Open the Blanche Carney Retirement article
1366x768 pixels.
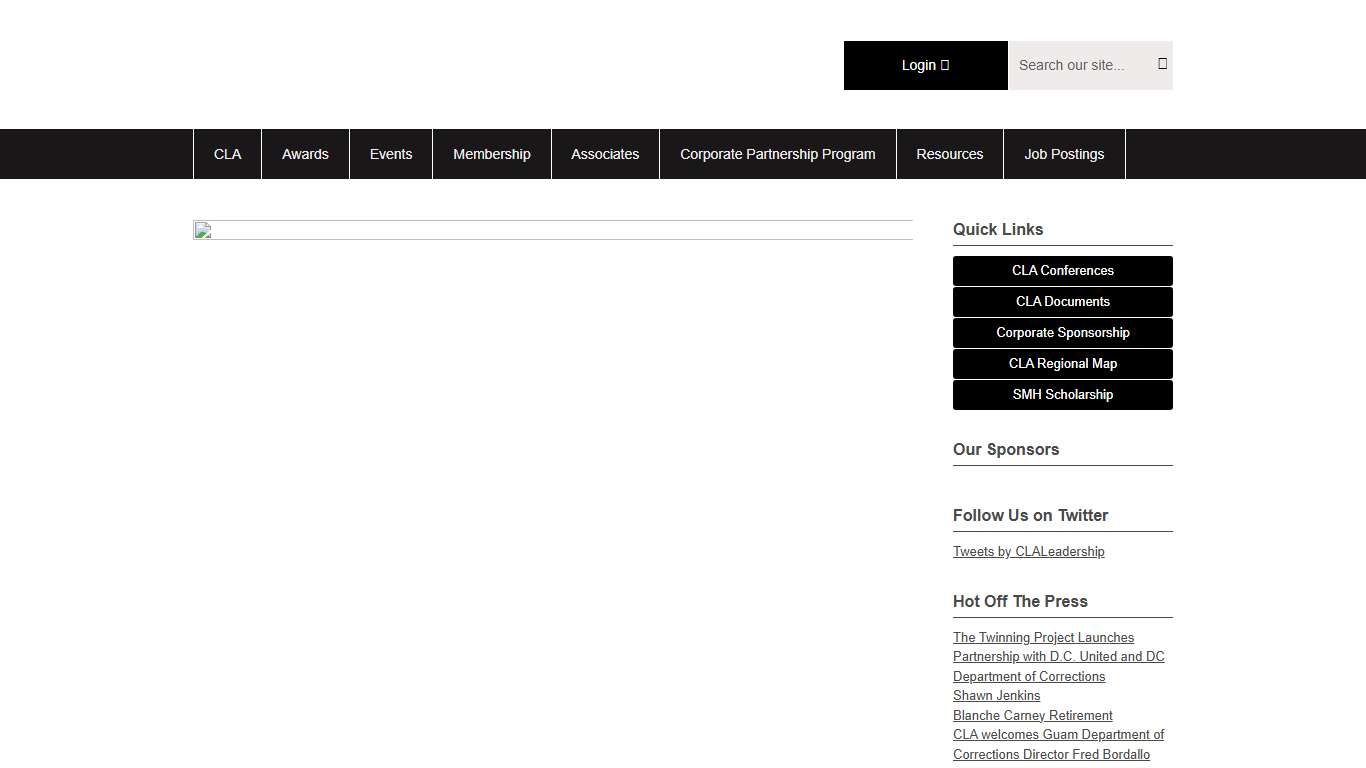click(x=1032, y=716)
